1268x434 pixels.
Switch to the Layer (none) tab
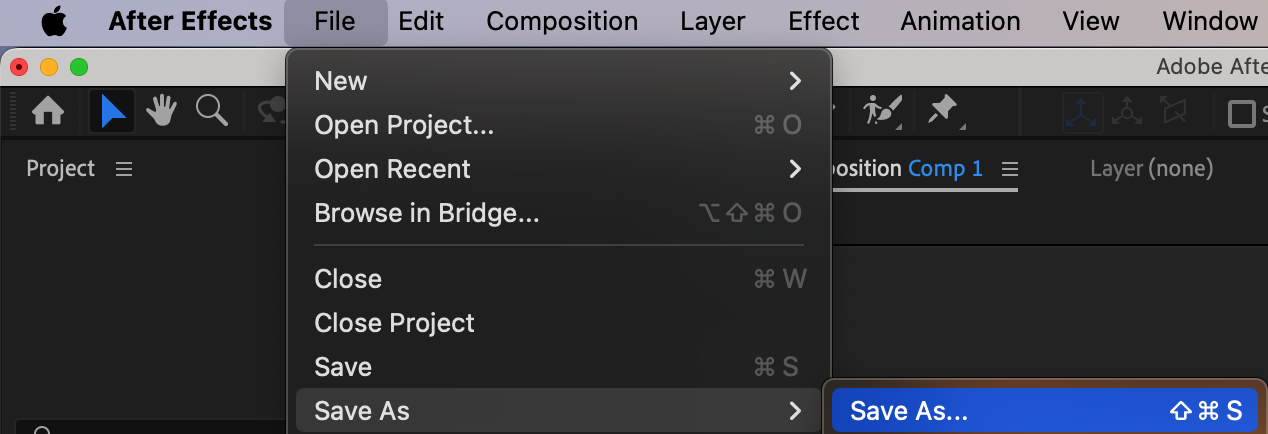click(x=1151, y=169)
